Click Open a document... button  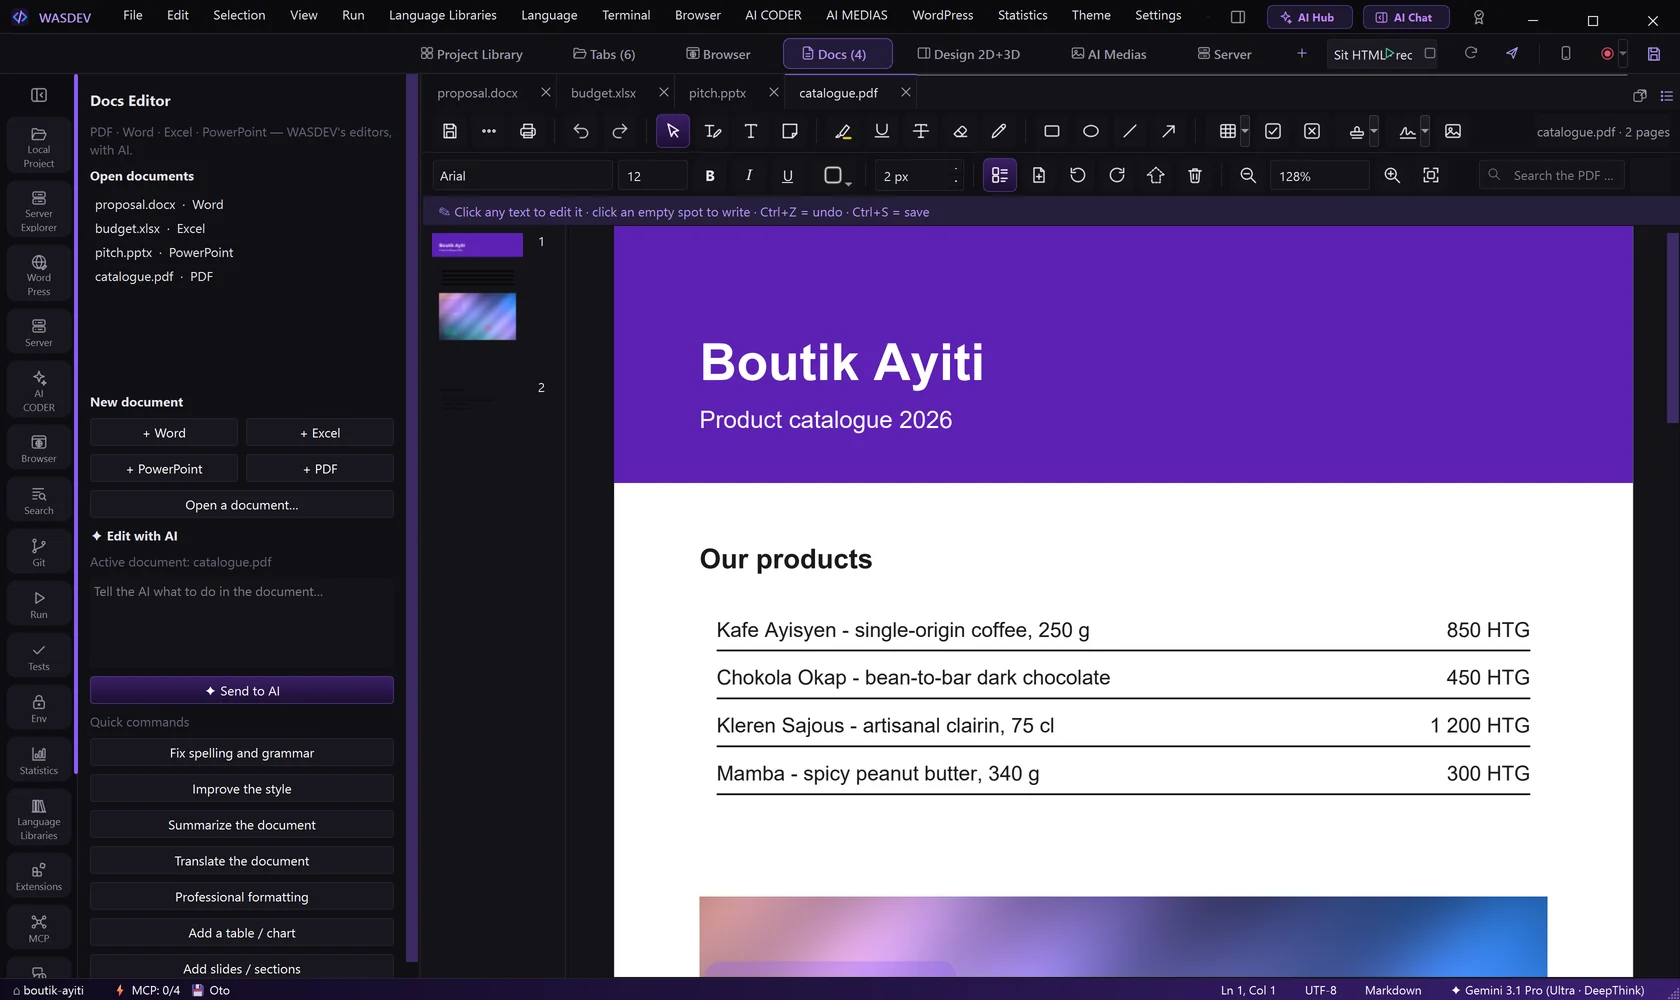[242, 504]
